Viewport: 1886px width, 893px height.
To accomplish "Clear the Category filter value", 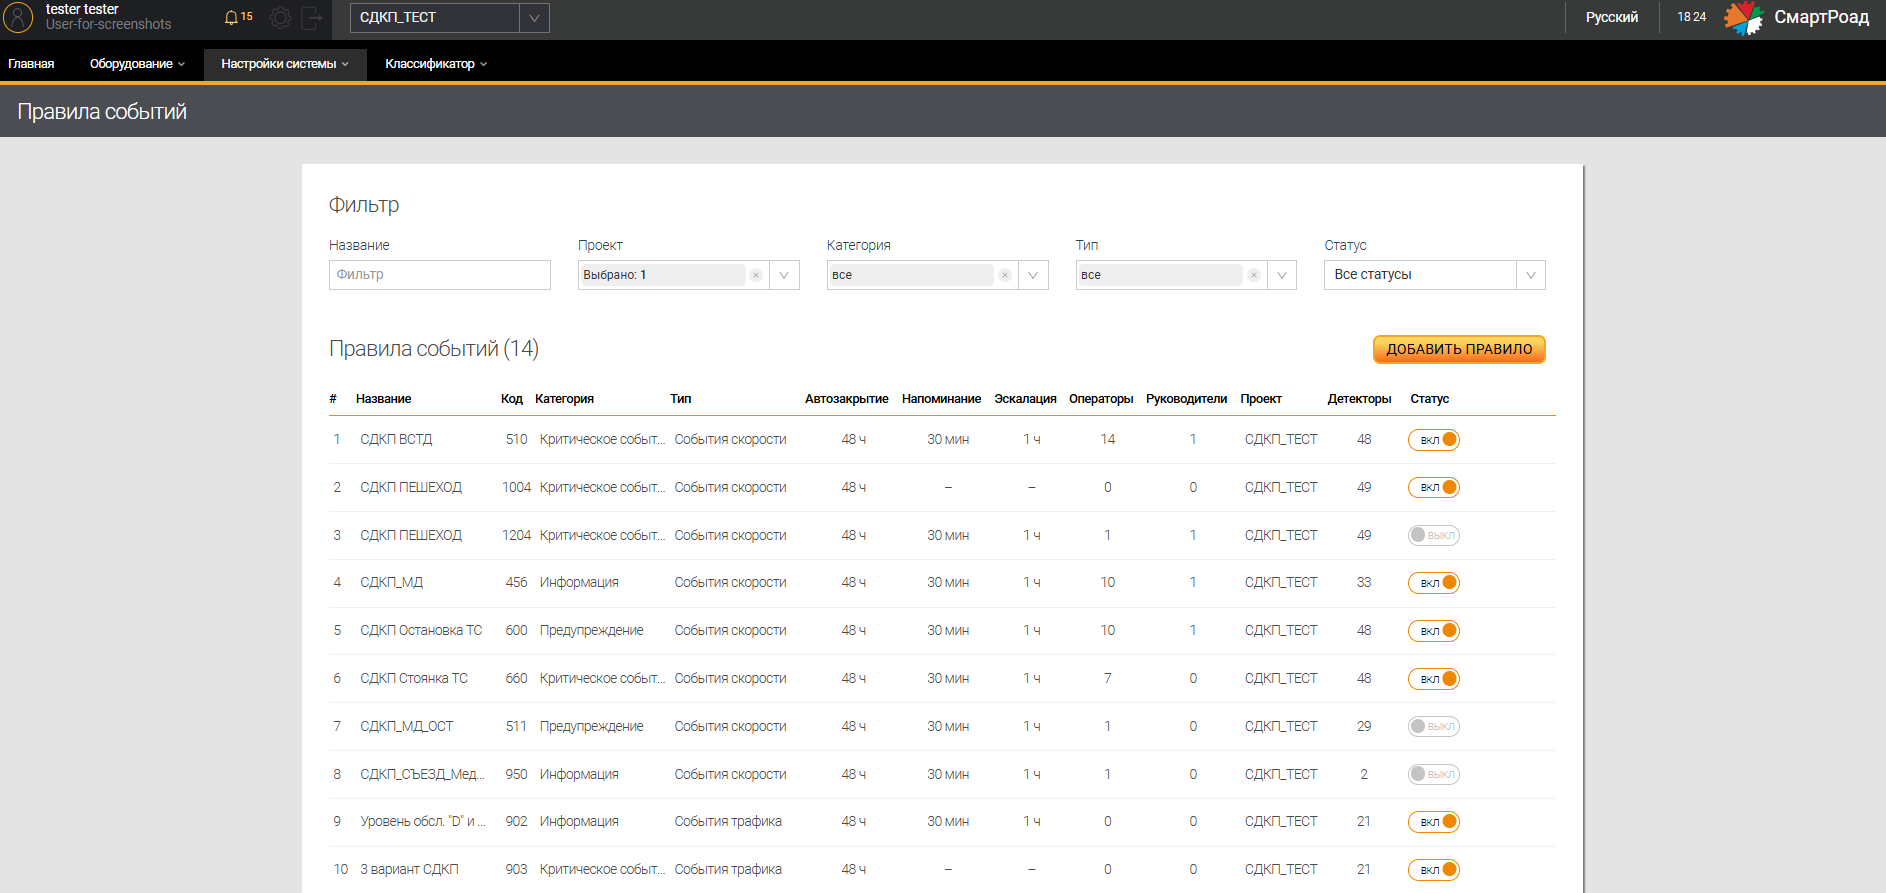I will tap(1005, 275).
